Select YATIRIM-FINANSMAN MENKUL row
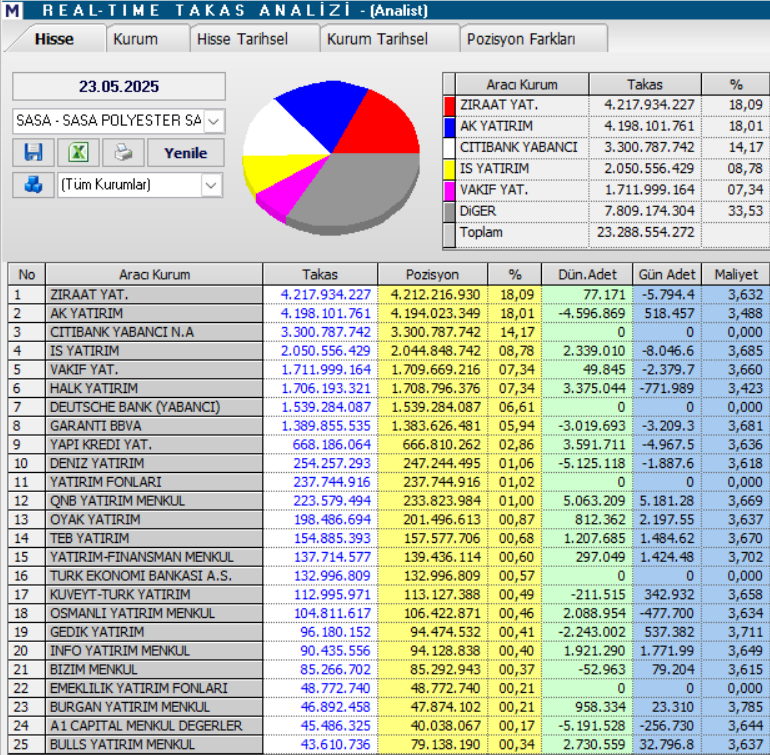The height and width of the screenshot is (755, 770). click(388, 557)
